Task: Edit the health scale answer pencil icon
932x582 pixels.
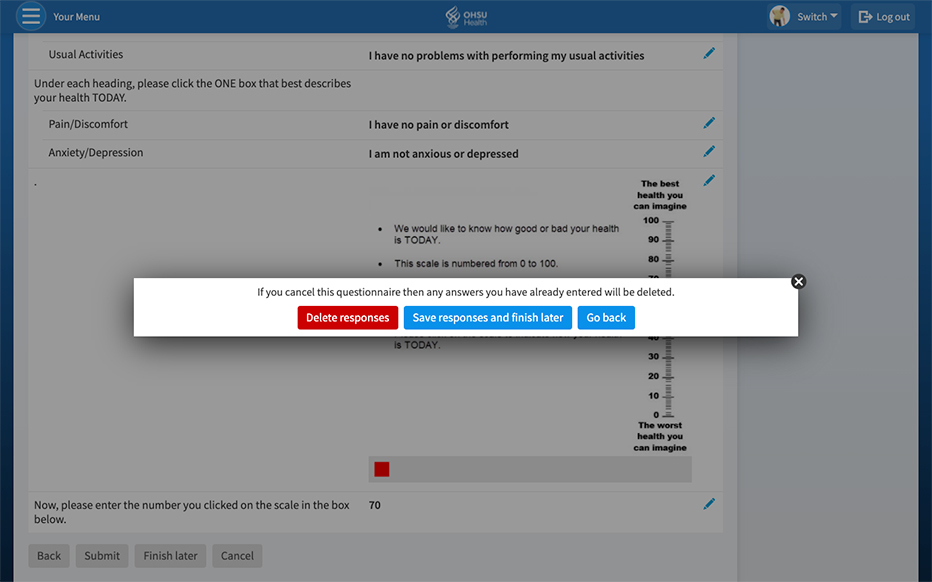Action: click(x=709, y=181)
